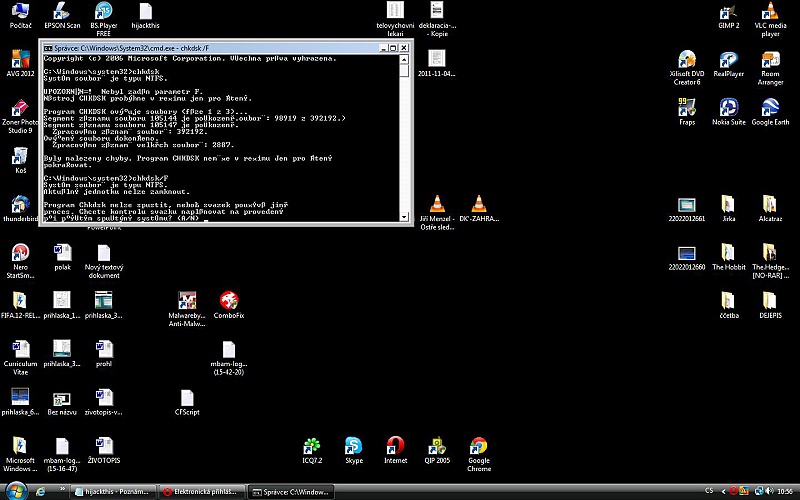Open mbam-log (15-42-20) text file

coord(229,357)
